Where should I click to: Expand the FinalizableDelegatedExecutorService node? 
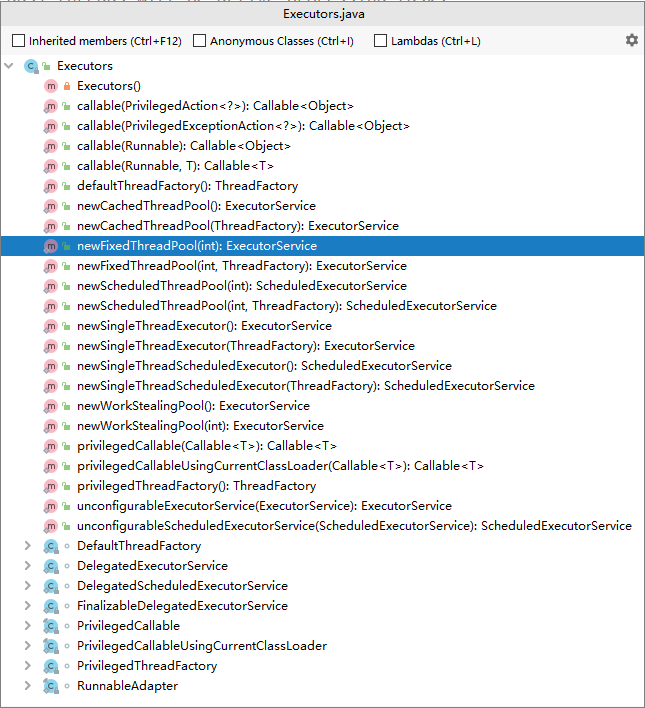[29, 606]
